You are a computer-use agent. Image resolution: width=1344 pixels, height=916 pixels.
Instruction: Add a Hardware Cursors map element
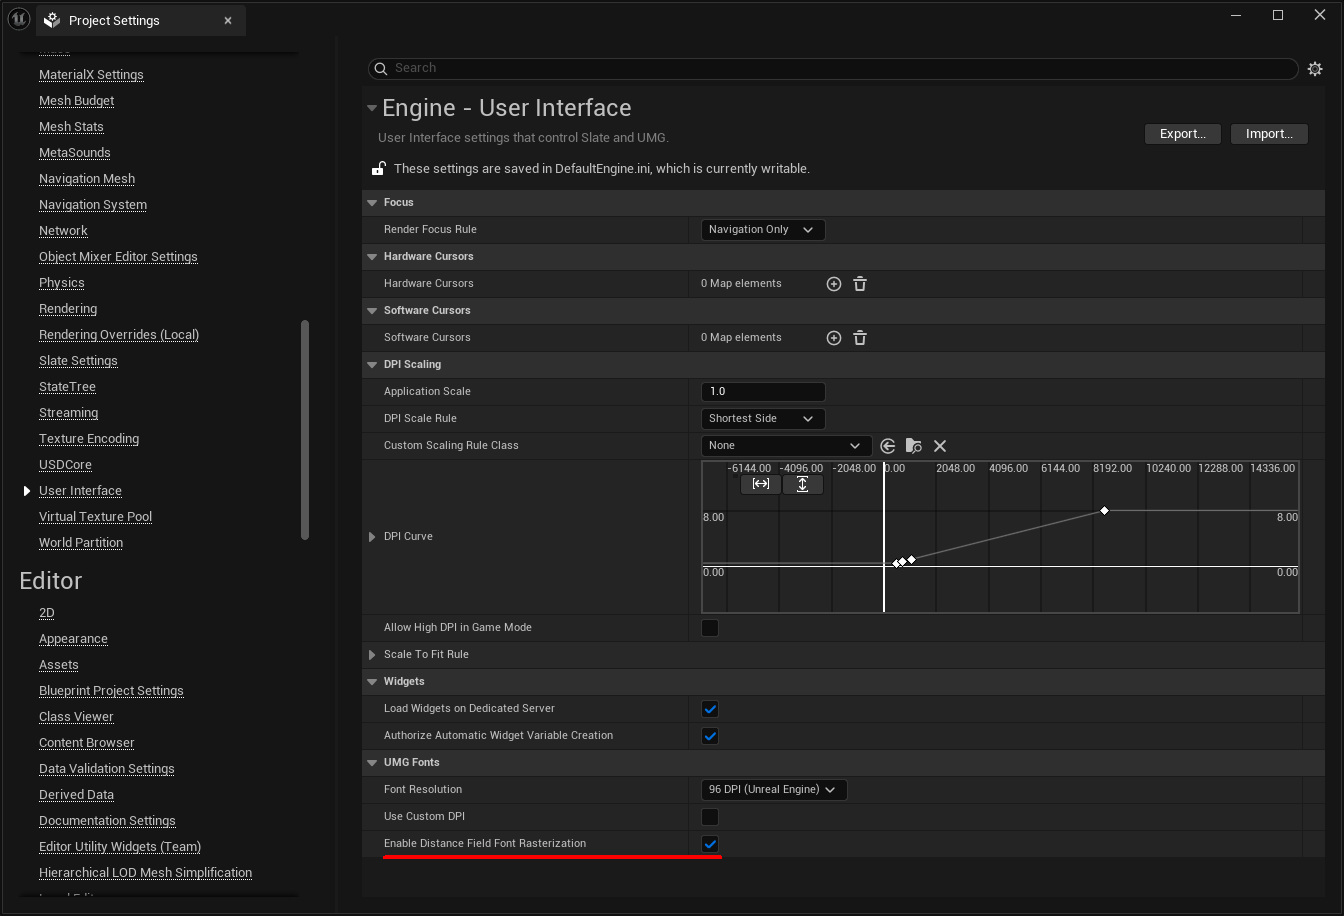[x=834, y=284]
